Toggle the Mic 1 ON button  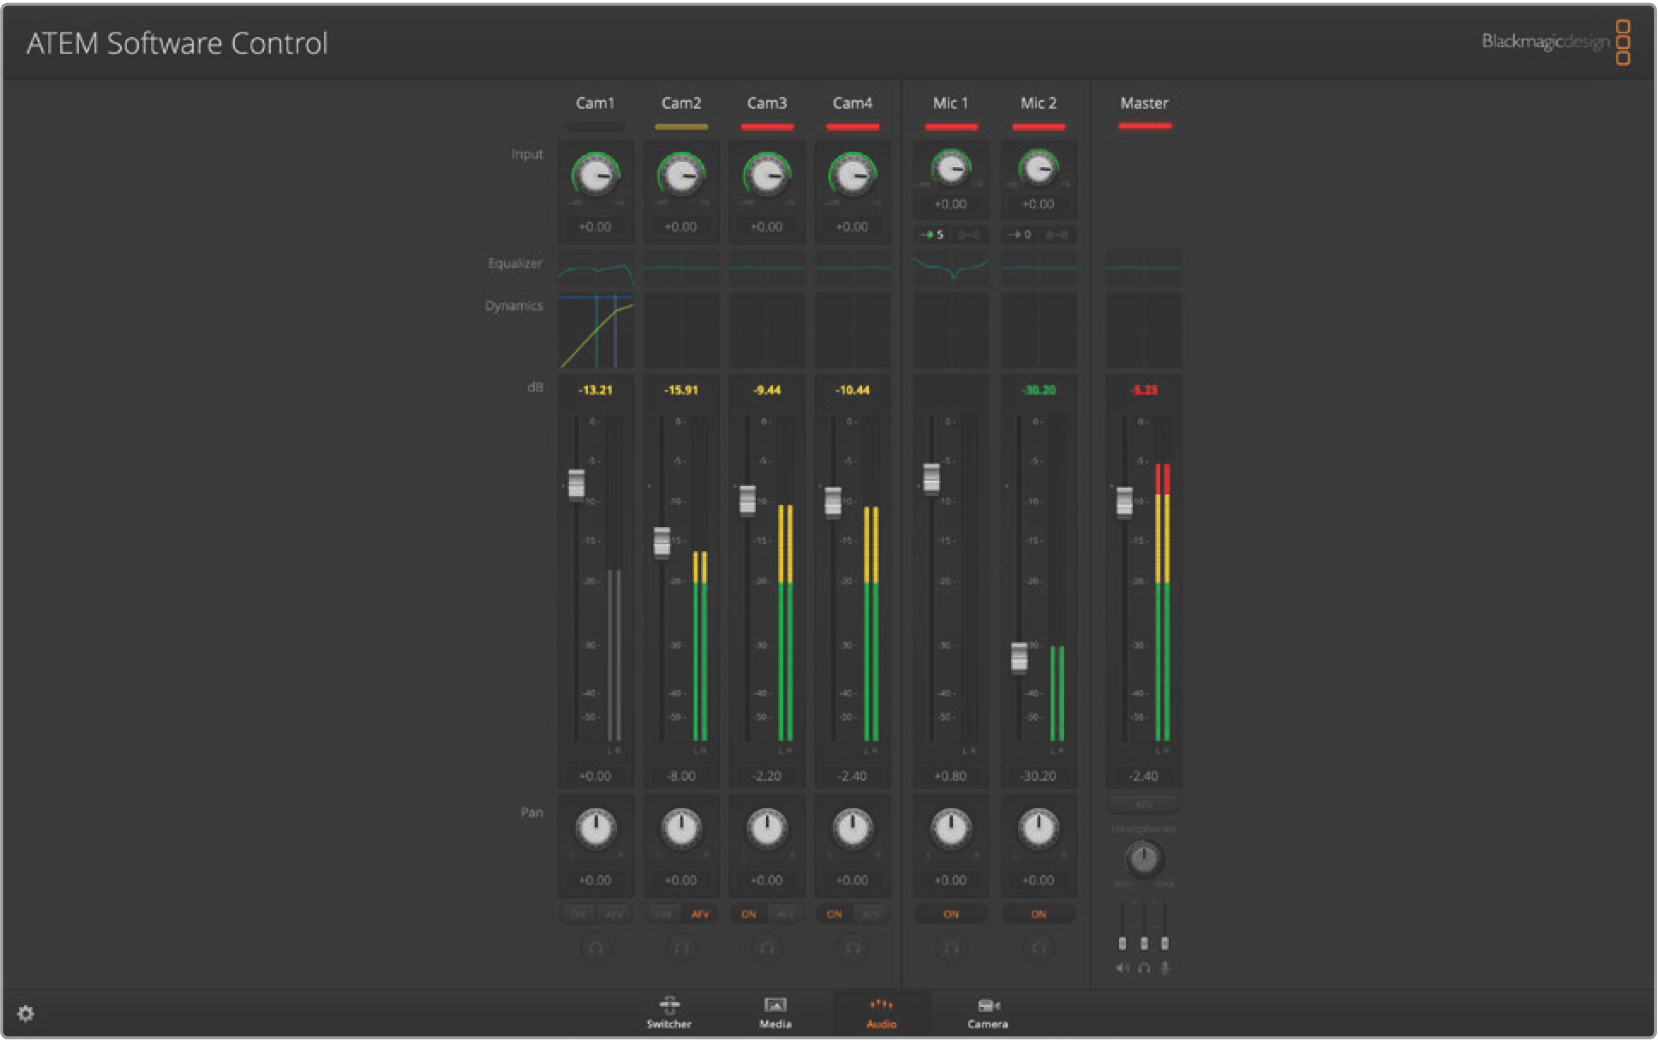951,914
